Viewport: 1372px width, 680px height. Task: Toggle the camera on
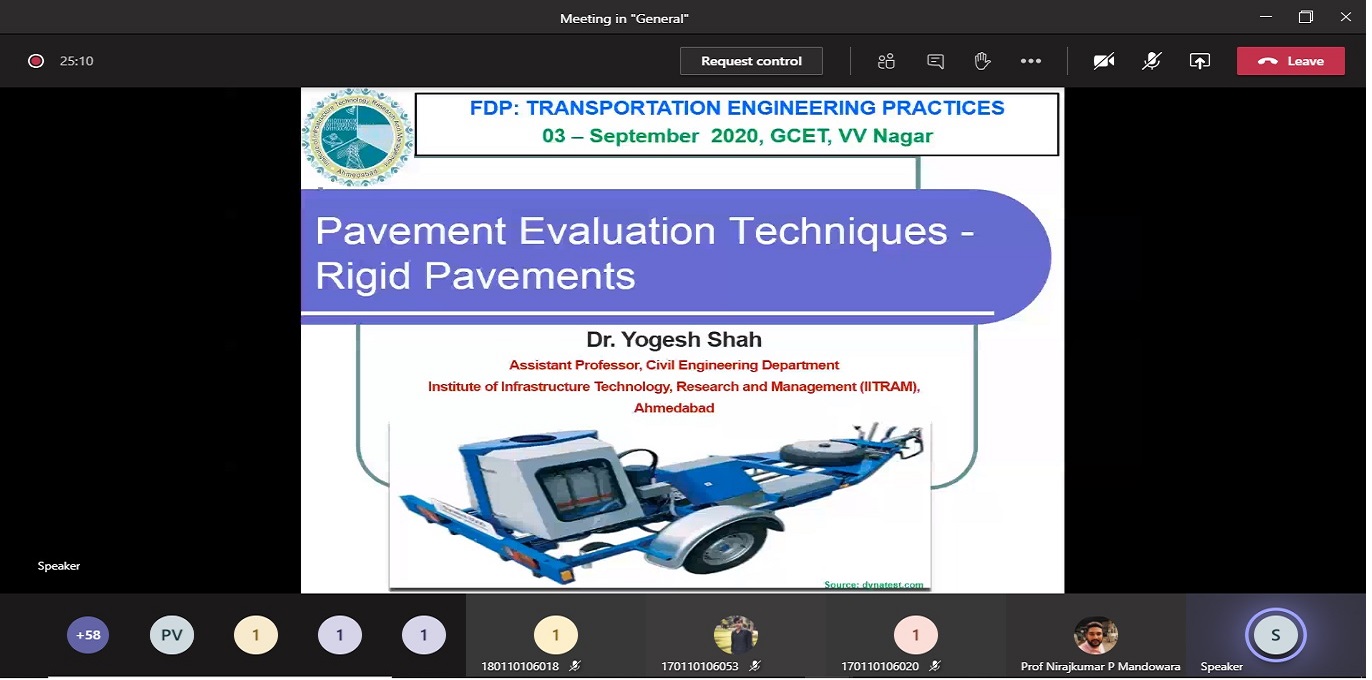[1104, 61]
